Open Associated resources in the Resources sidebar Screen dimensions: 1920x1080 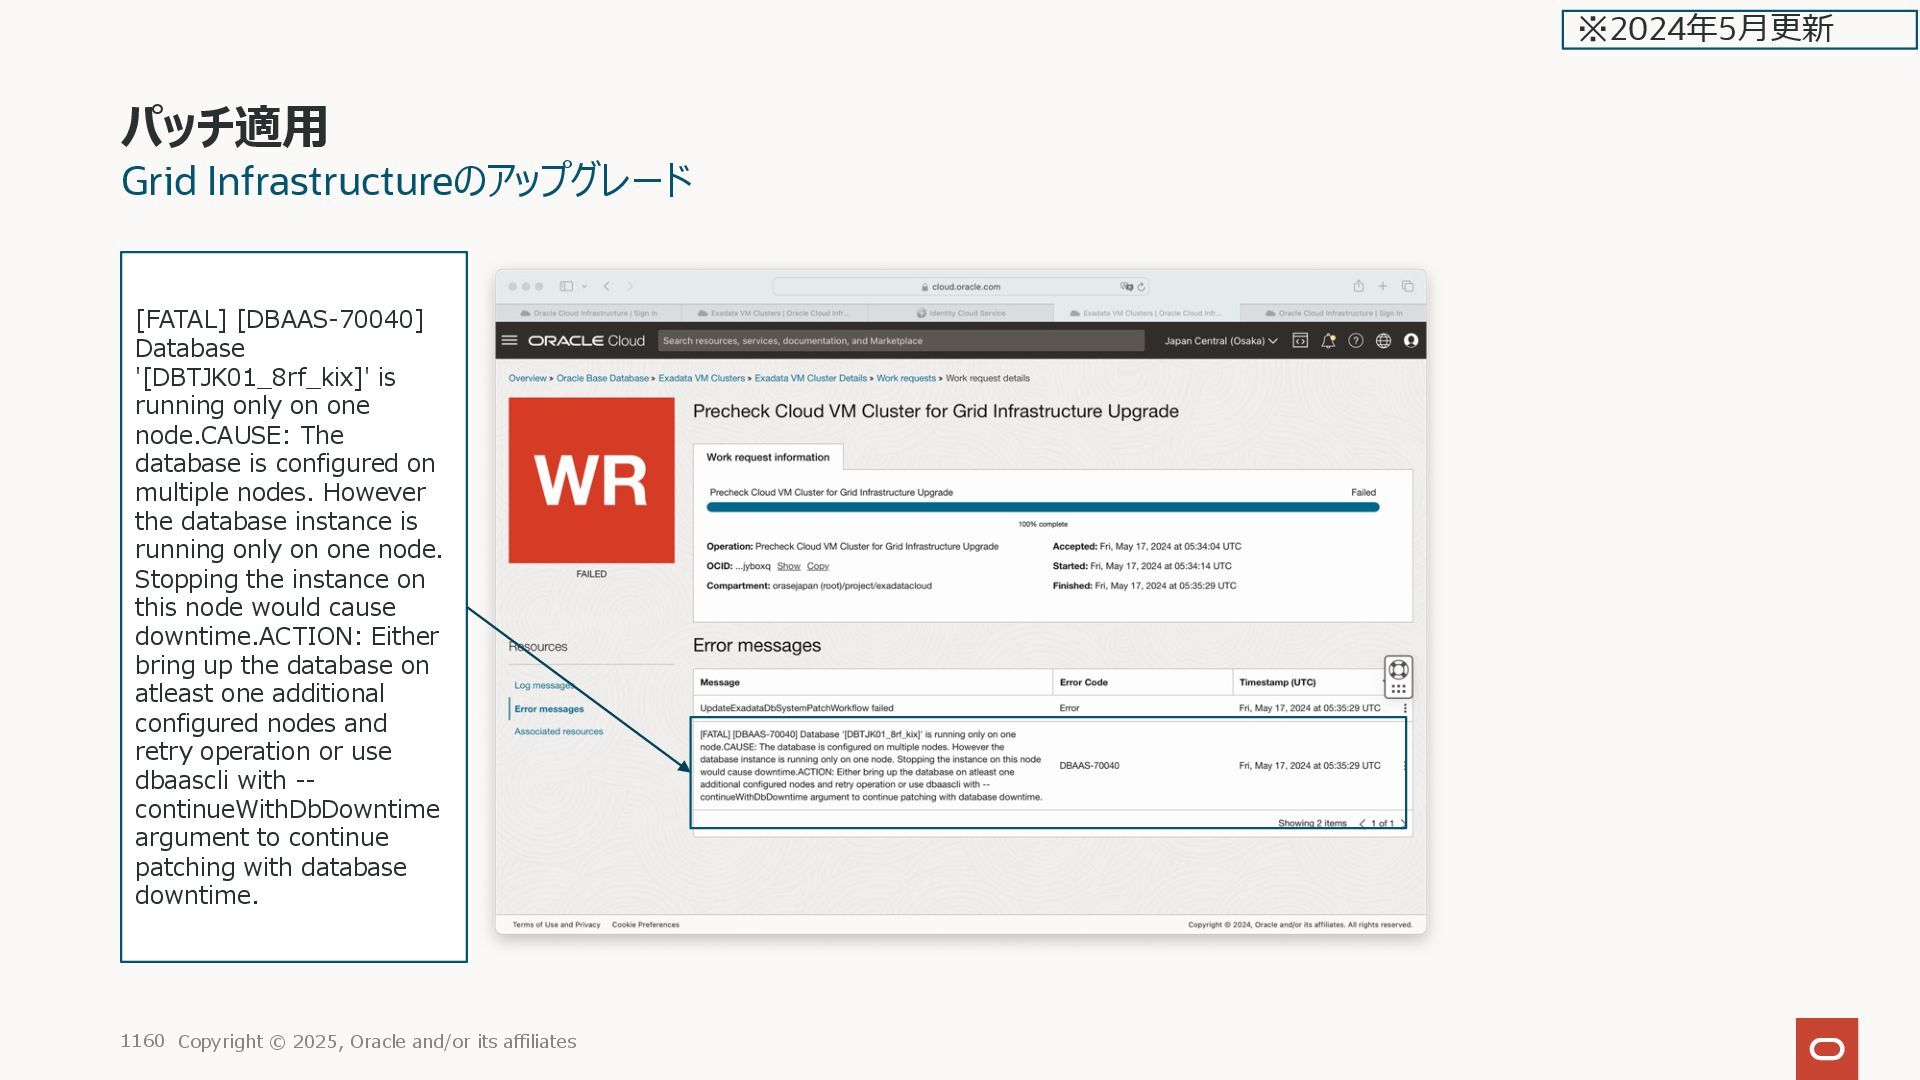coord(558,731)
